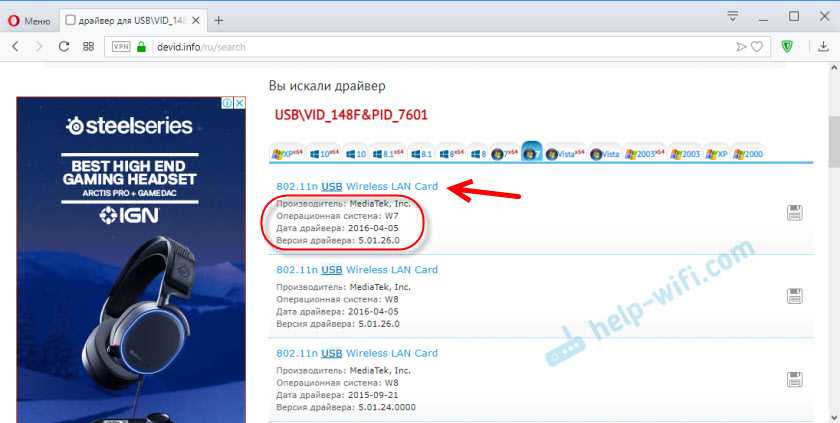
Task: Open the green shield ad blocker icon
Action: pyautogui.click(x=789, y=46)
